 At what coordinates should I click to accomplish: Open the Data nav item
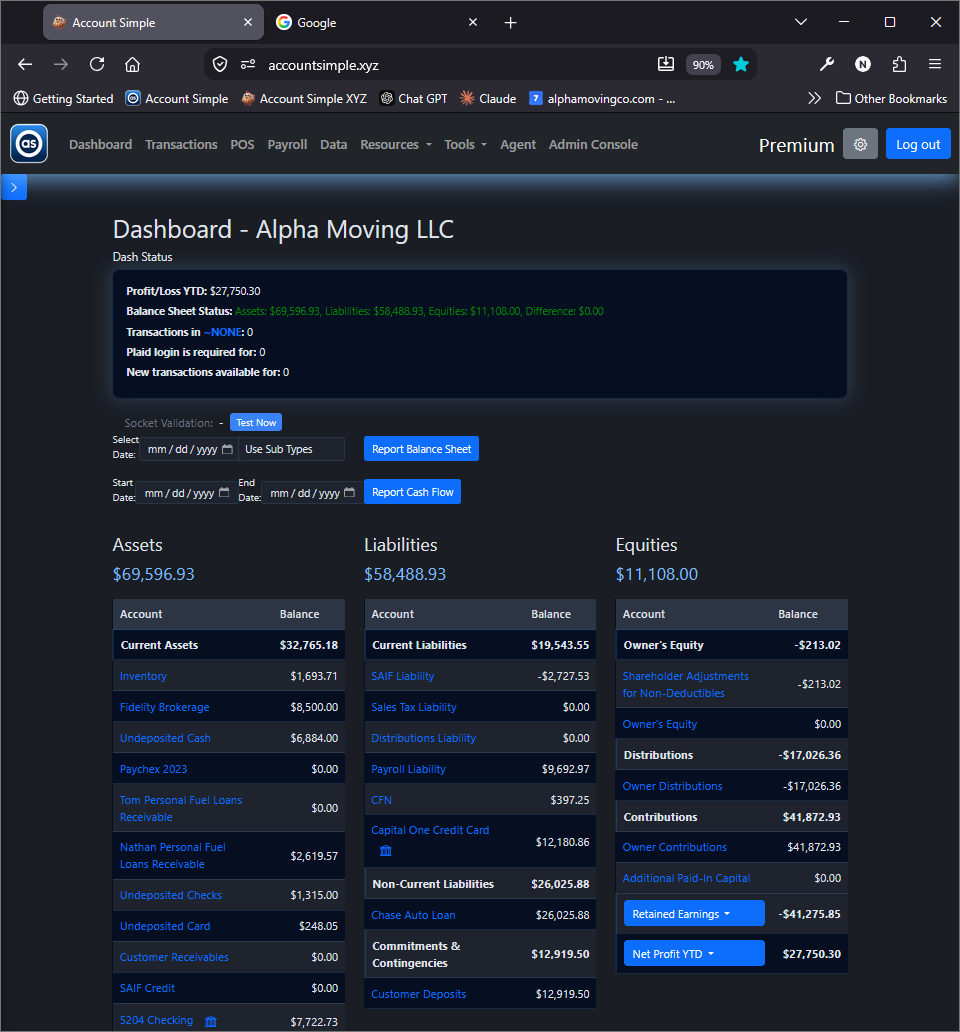(334, 145)
